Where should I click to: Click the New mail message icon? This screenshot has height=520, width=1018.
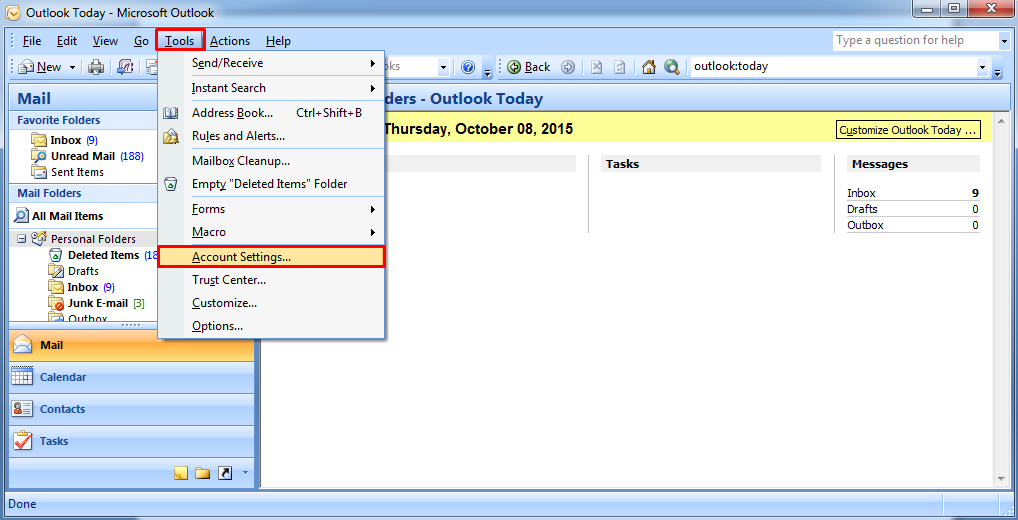click(27, 67)
